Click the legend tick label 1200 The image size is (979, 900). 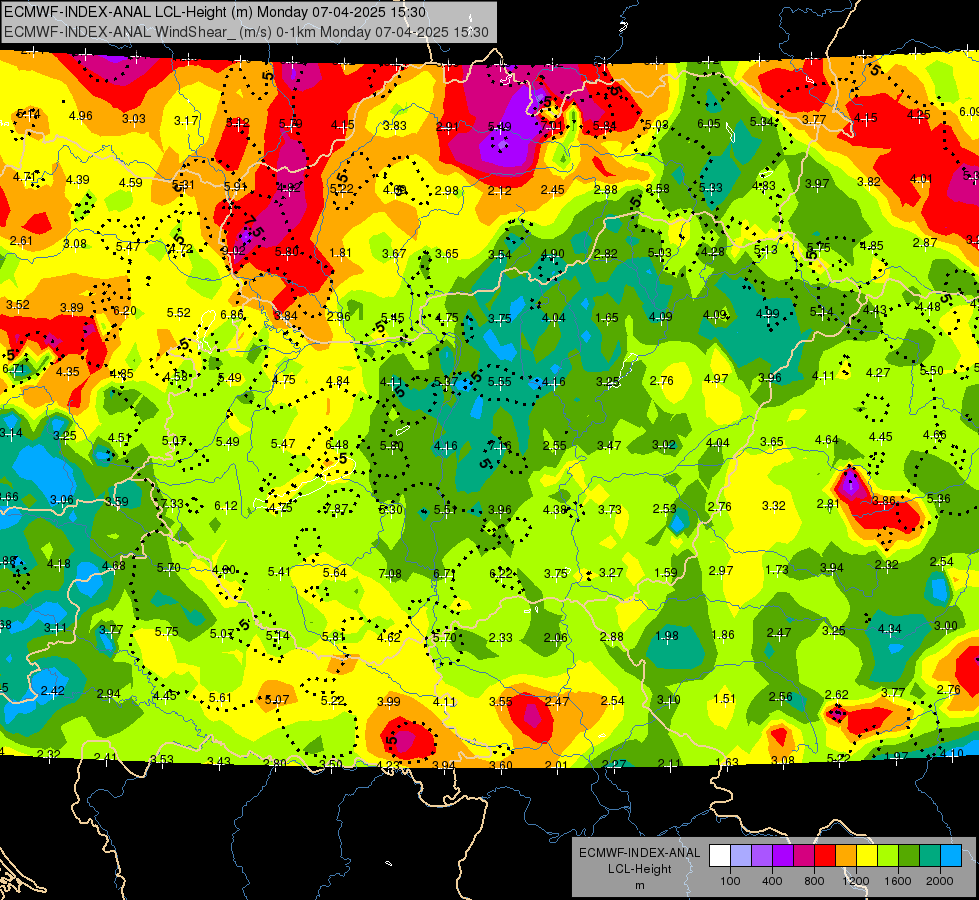point(855,881)
